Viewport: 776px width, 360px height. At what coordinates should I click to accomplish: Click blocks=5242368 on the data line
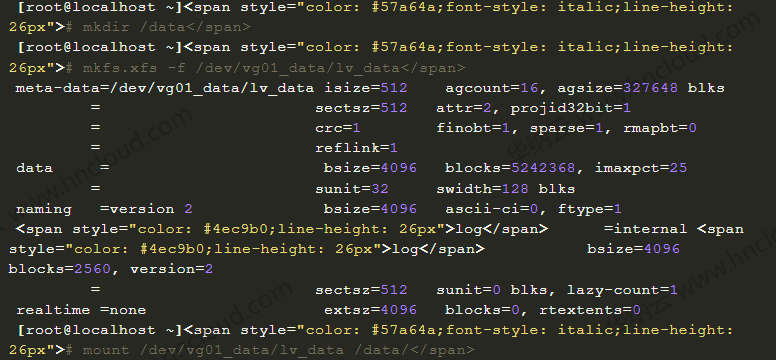(510, 168)
